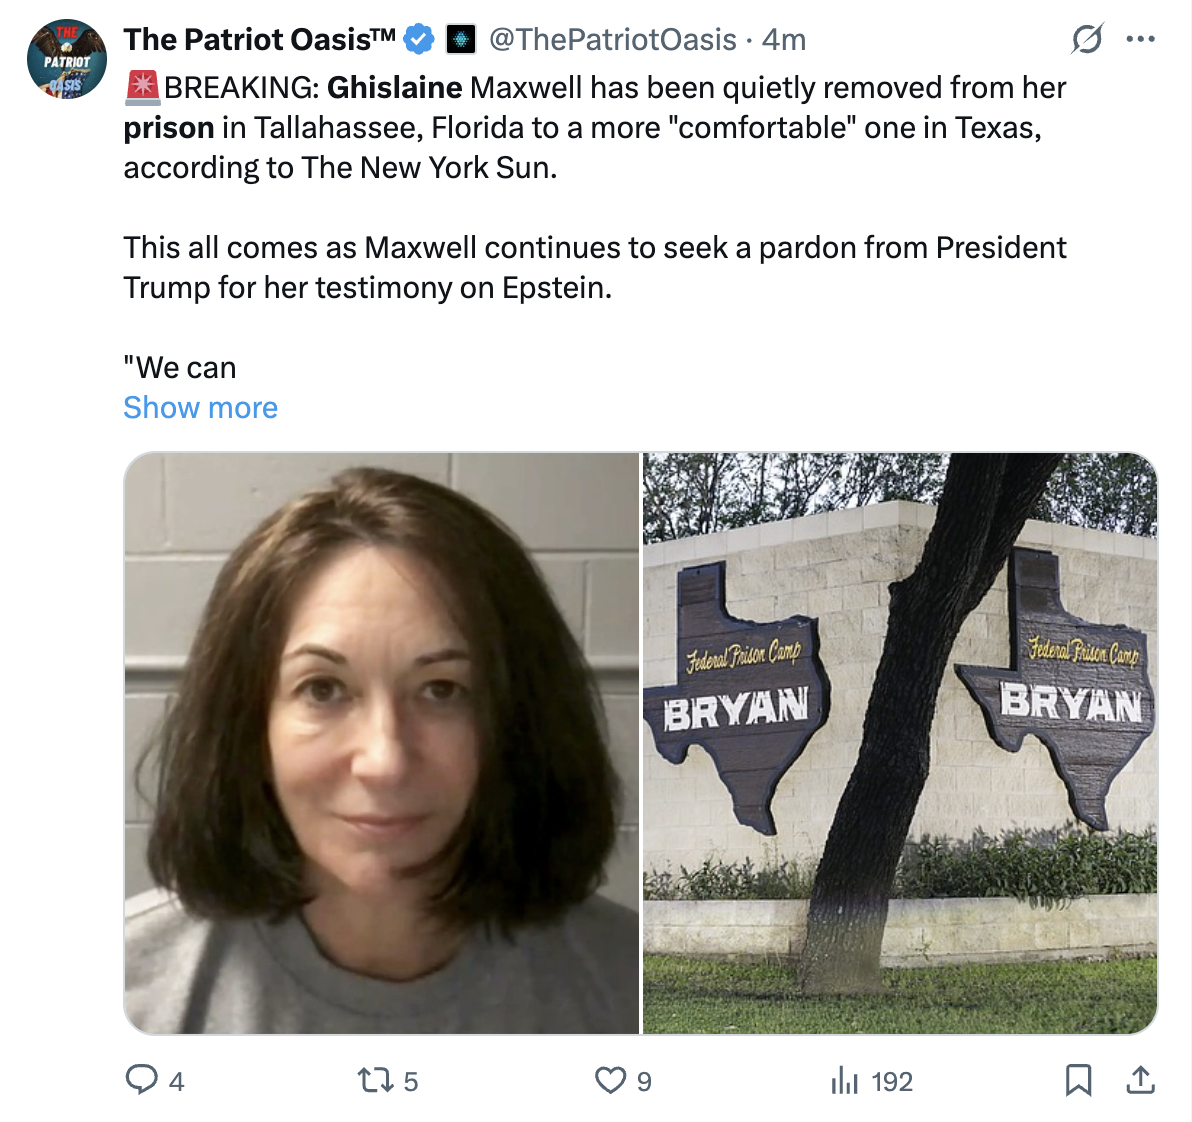Click the Grok icon on the post
Screen dimensions: 1192x1122
[x=1086, y=40]
